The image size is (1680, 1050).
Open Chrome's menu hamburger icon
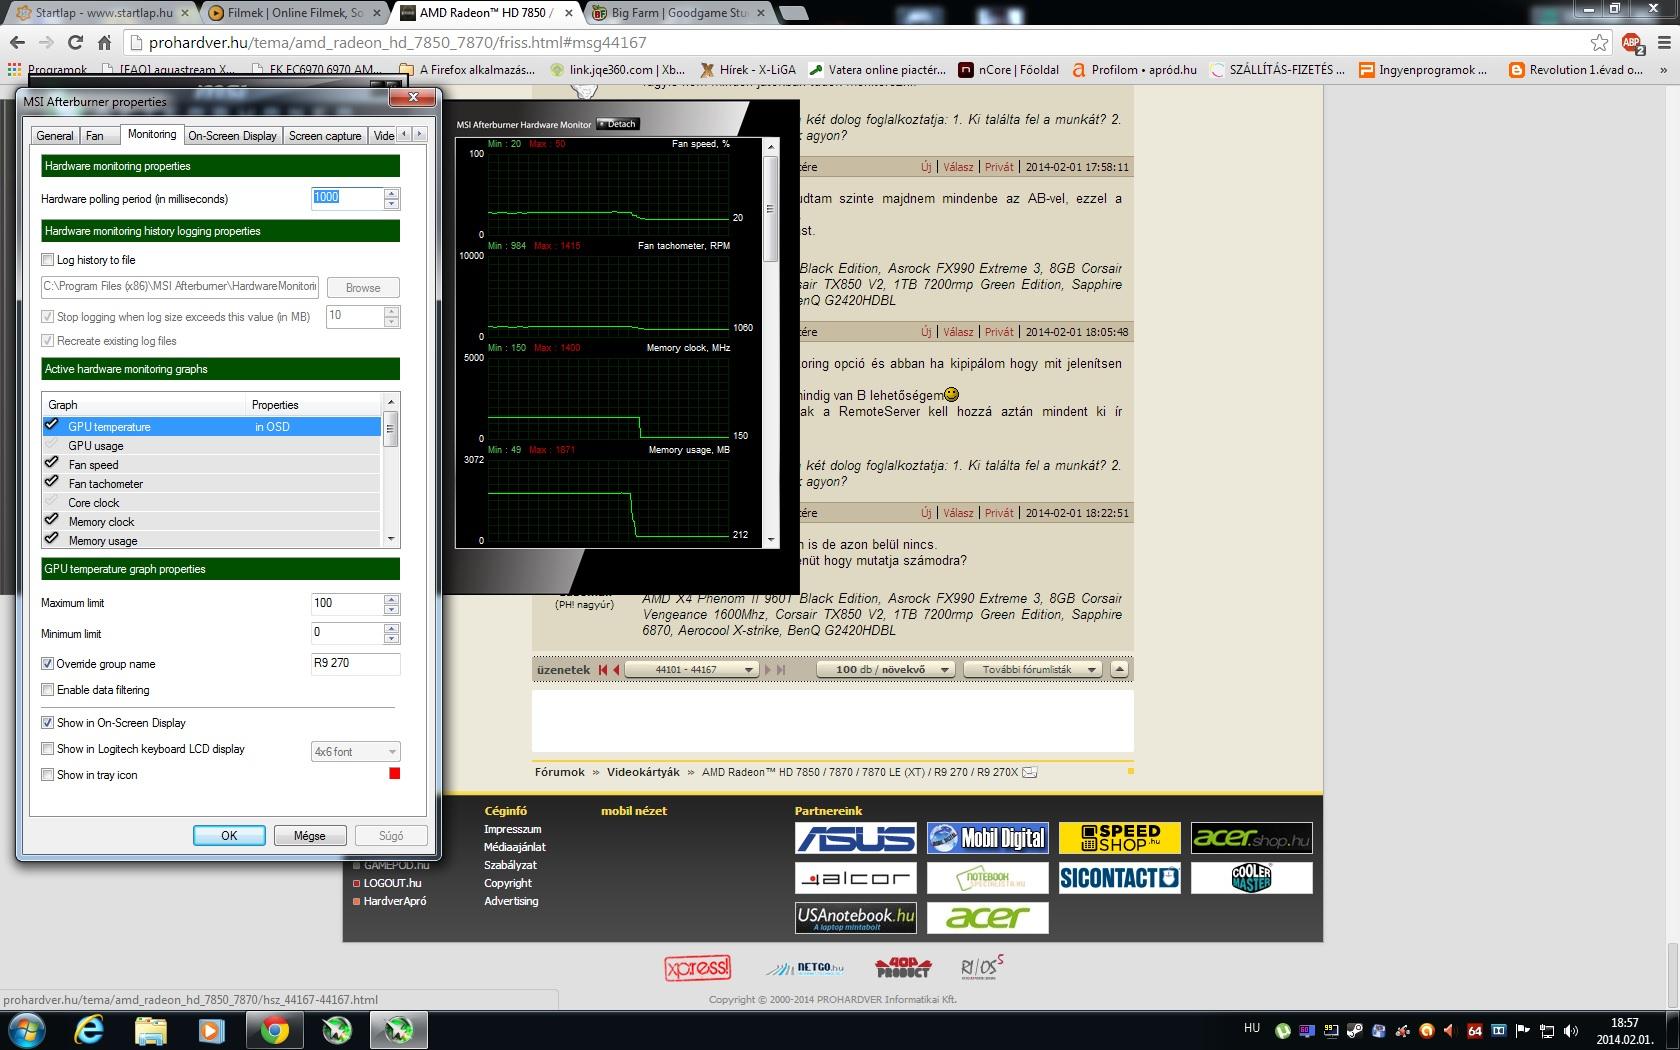click(x=1664, y=43)
